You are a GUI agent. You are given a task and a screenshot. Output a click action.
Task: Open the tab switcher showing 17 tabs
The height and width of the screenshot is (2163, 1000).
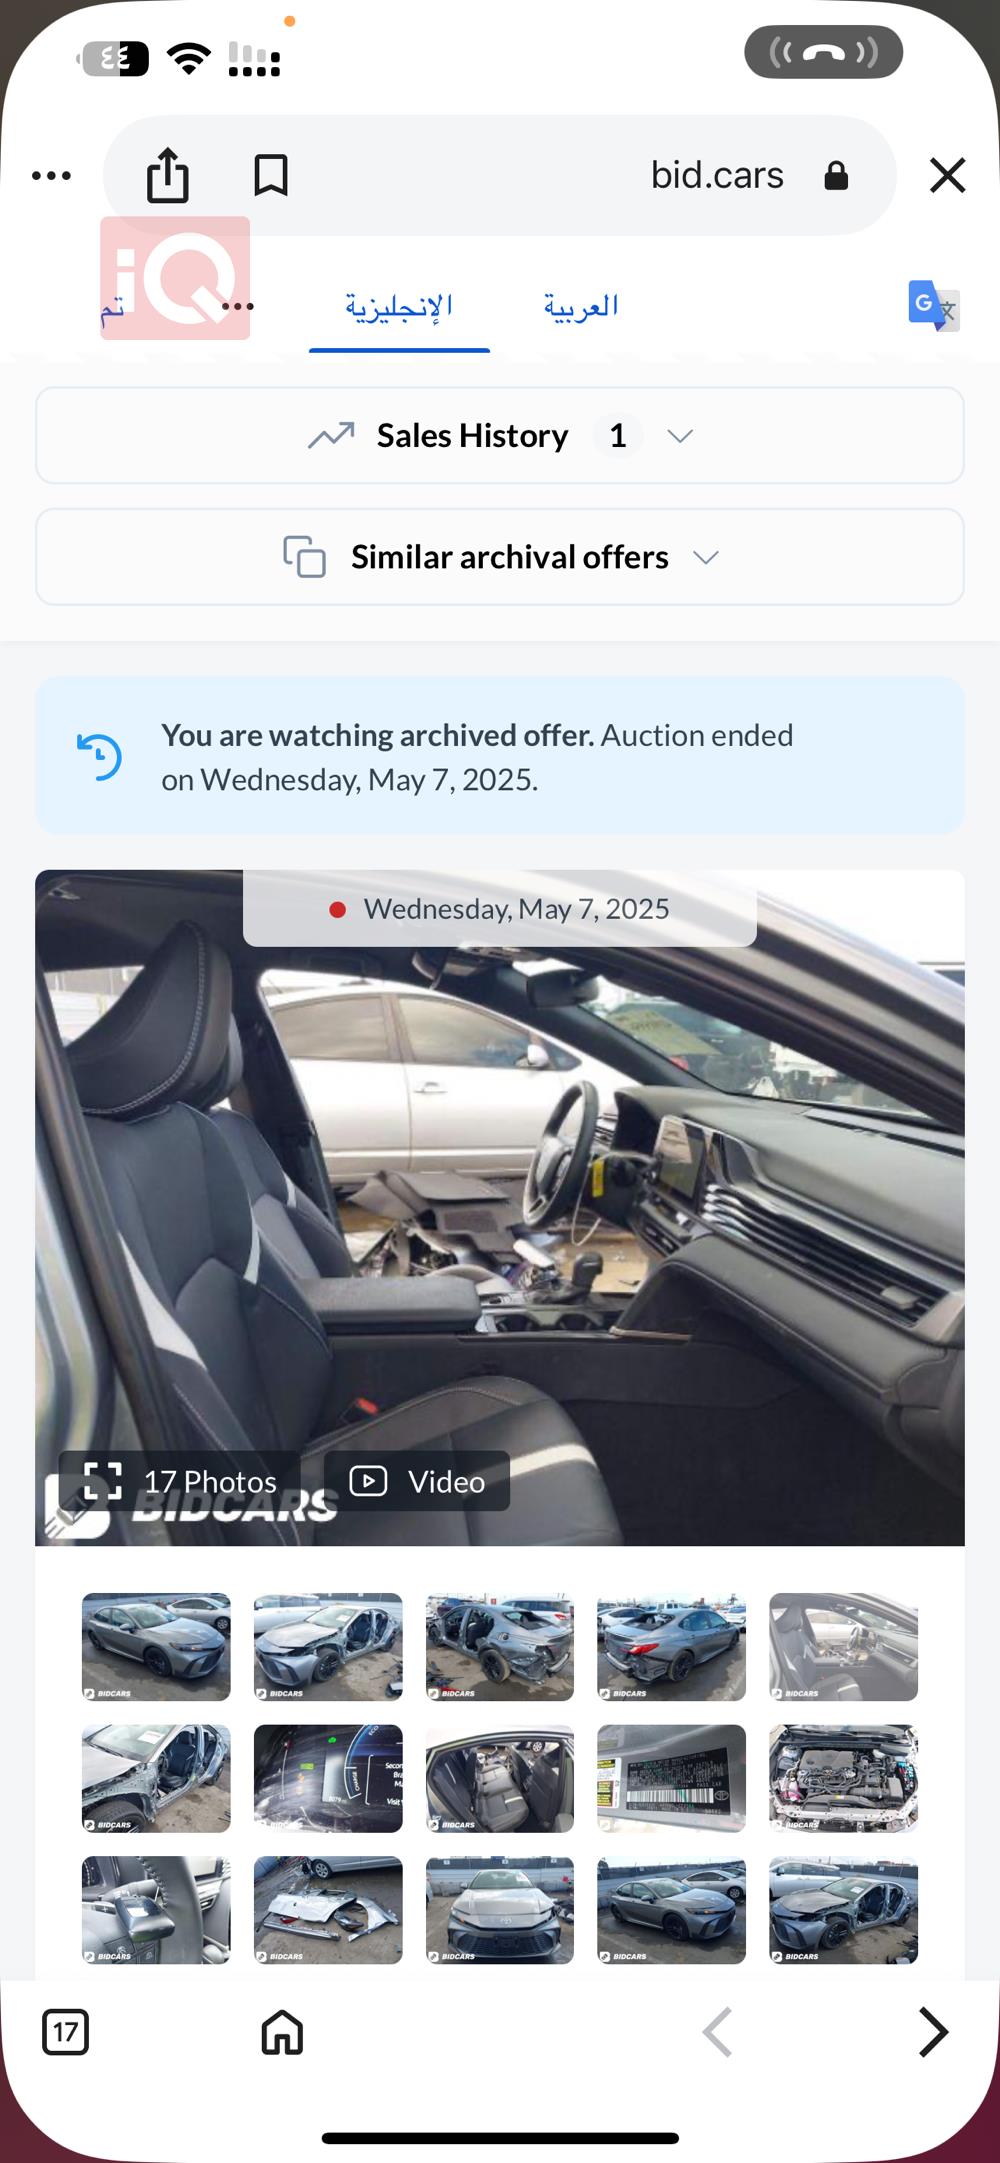[x=66, y=2032]
